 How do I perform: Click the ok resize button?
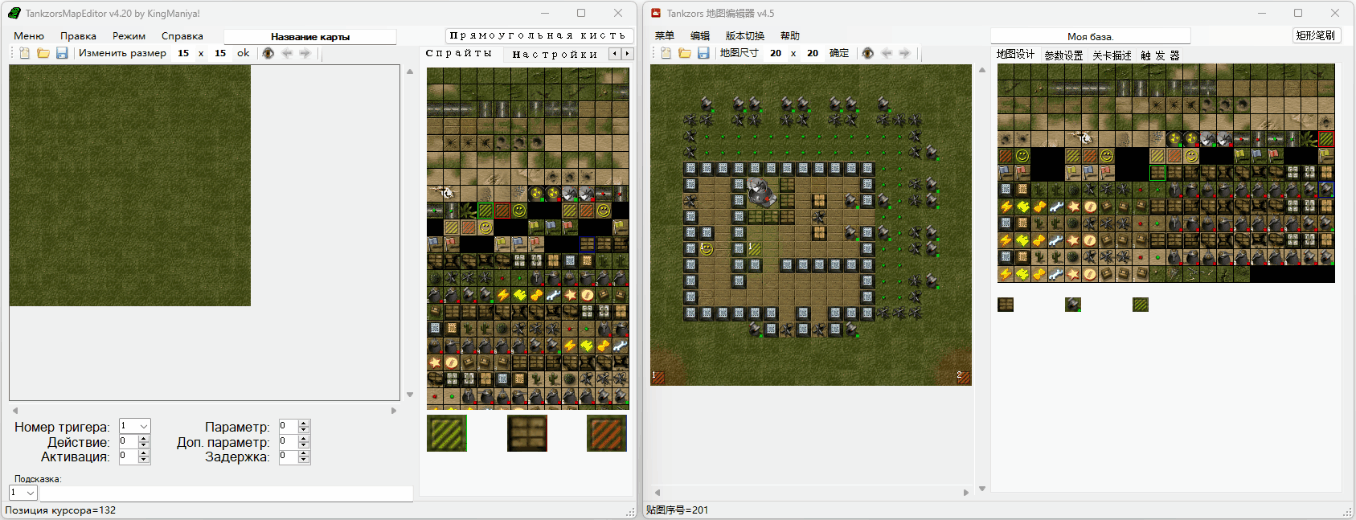(243, 53)
